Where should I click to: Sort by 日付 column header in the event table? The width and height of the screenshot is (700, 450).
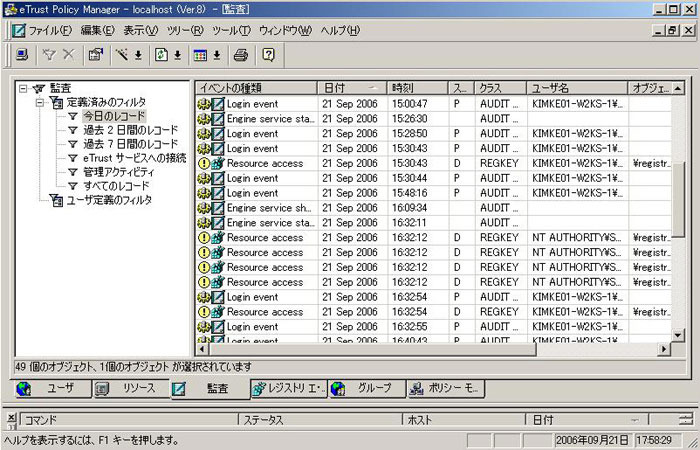(x=352, y=88)
